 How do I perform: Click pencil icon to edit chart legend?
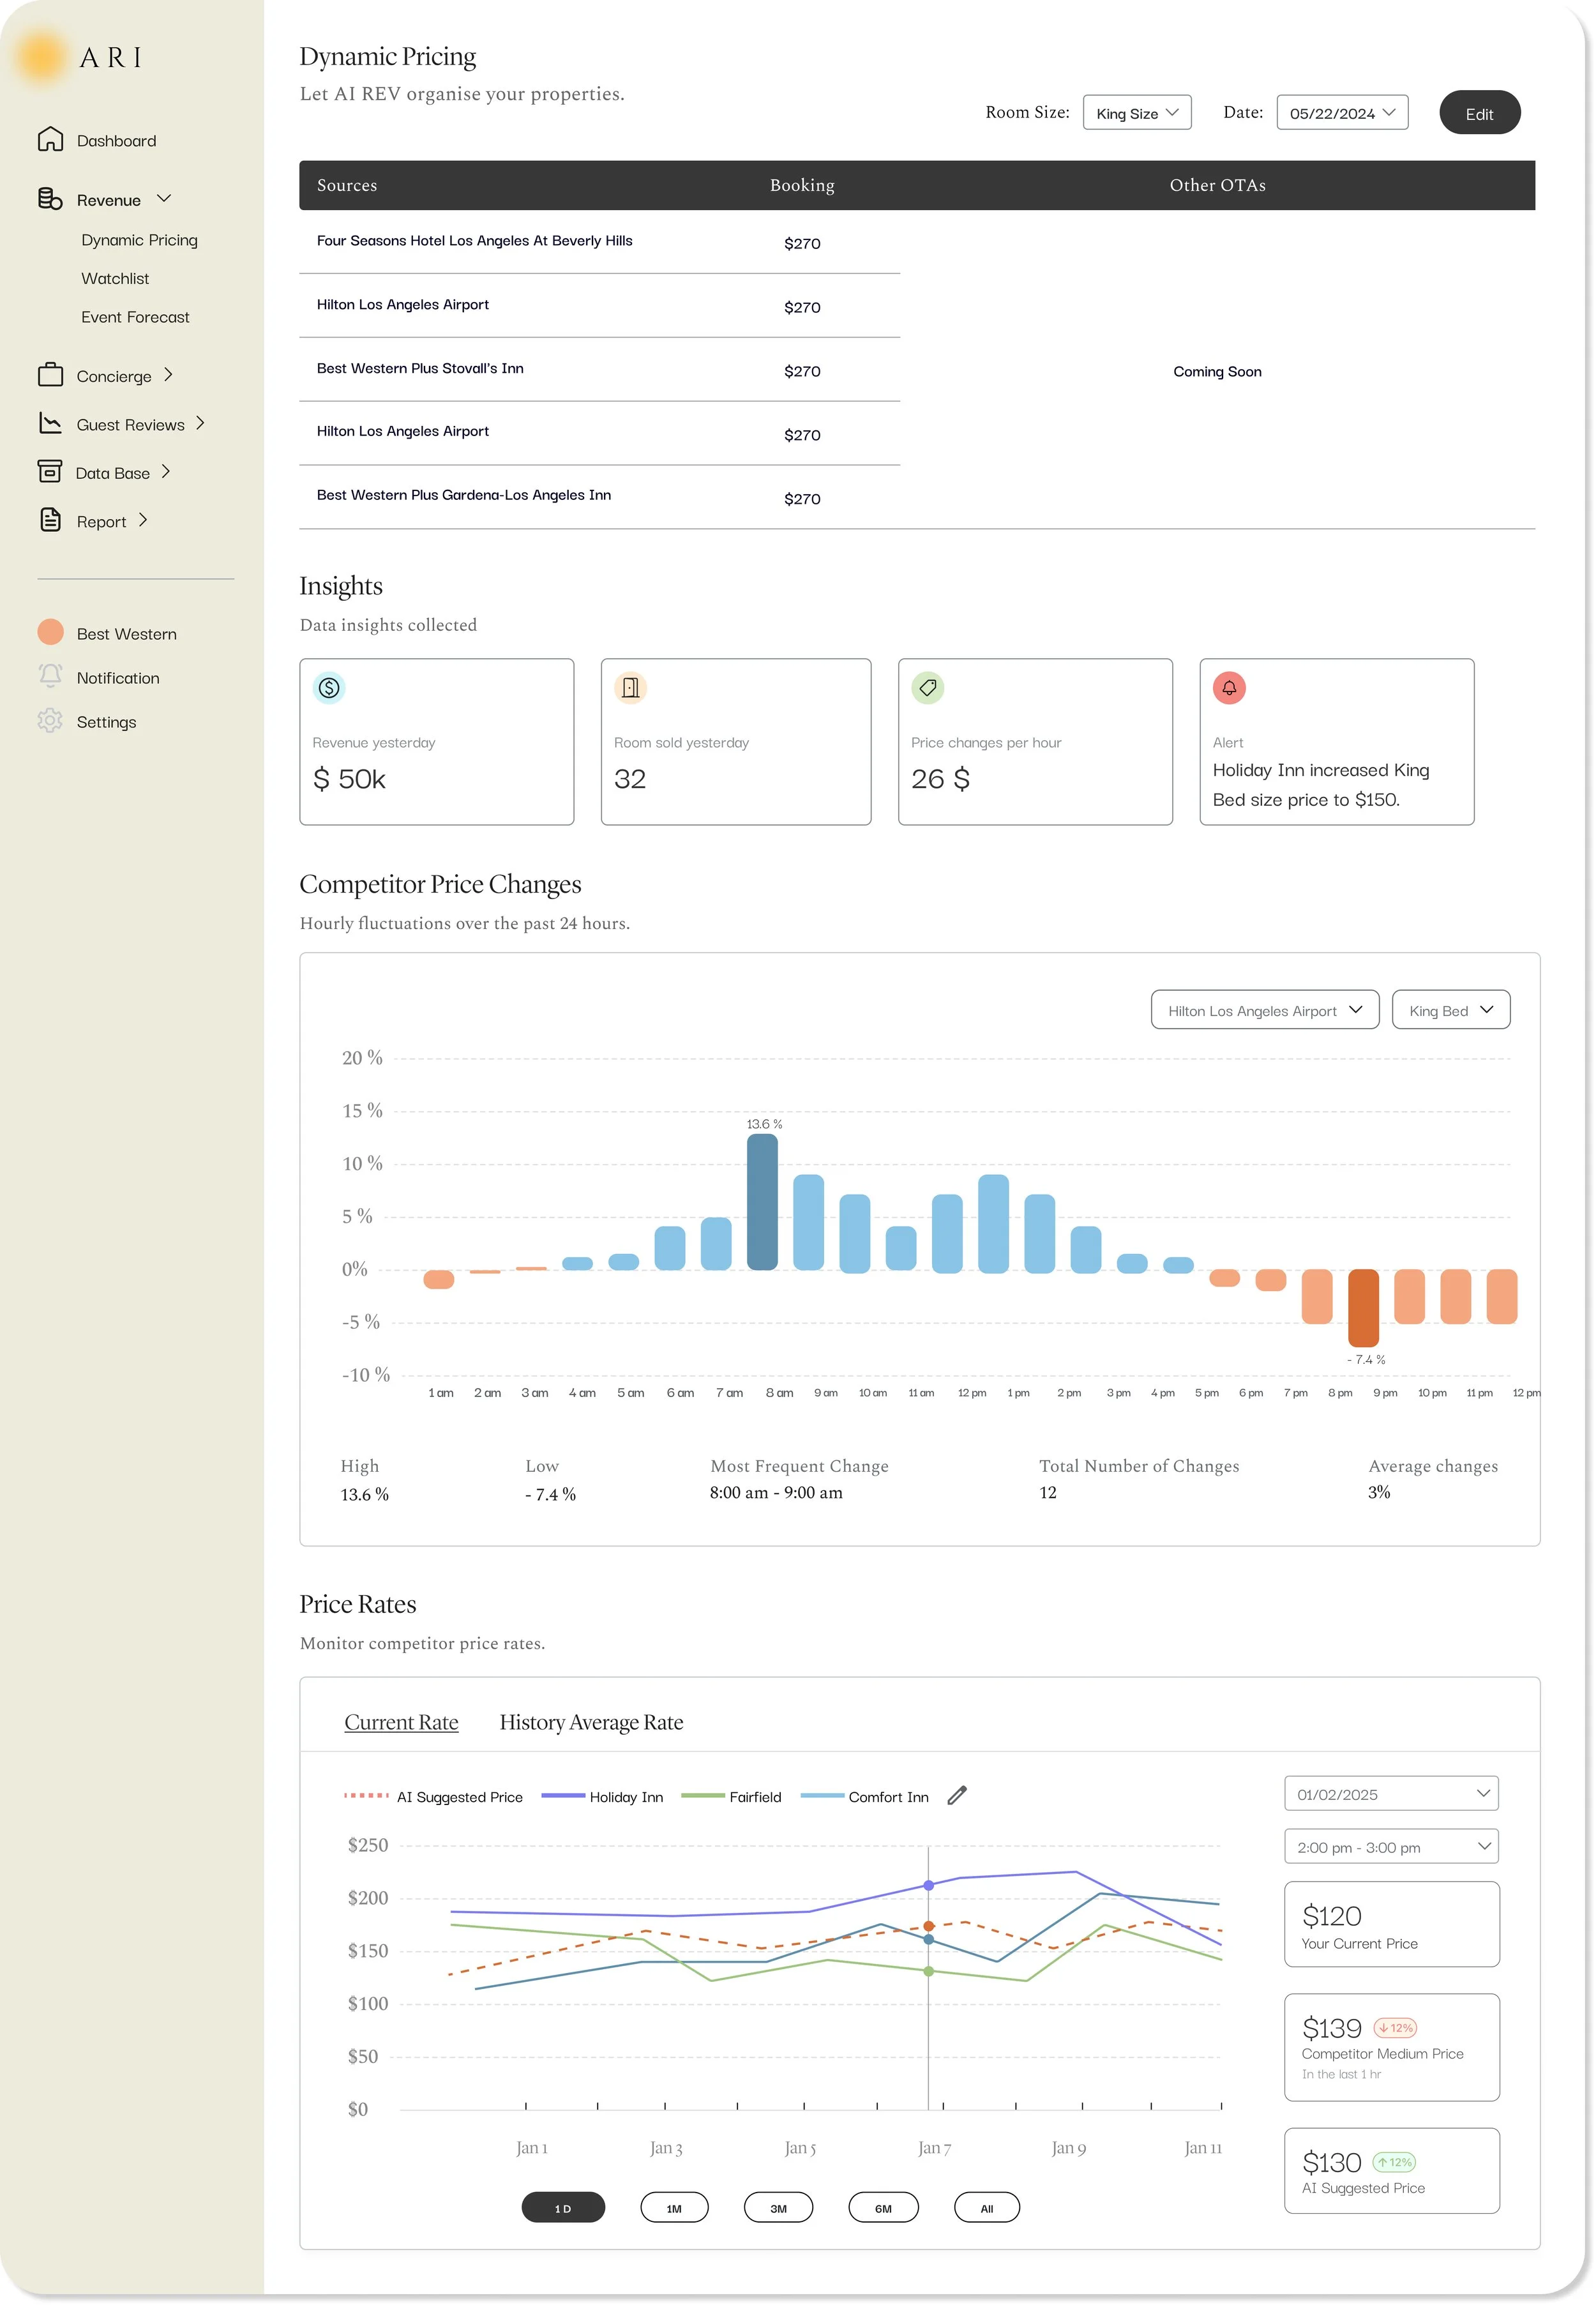(957, 1796)
